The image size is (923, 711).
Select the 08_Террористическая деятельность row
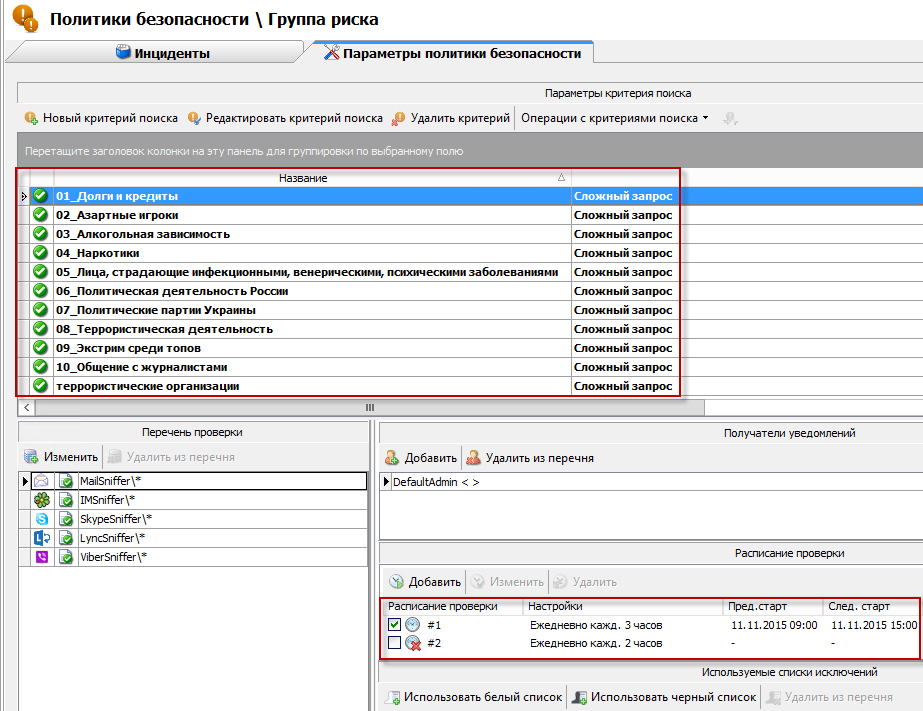pos(164,329)
